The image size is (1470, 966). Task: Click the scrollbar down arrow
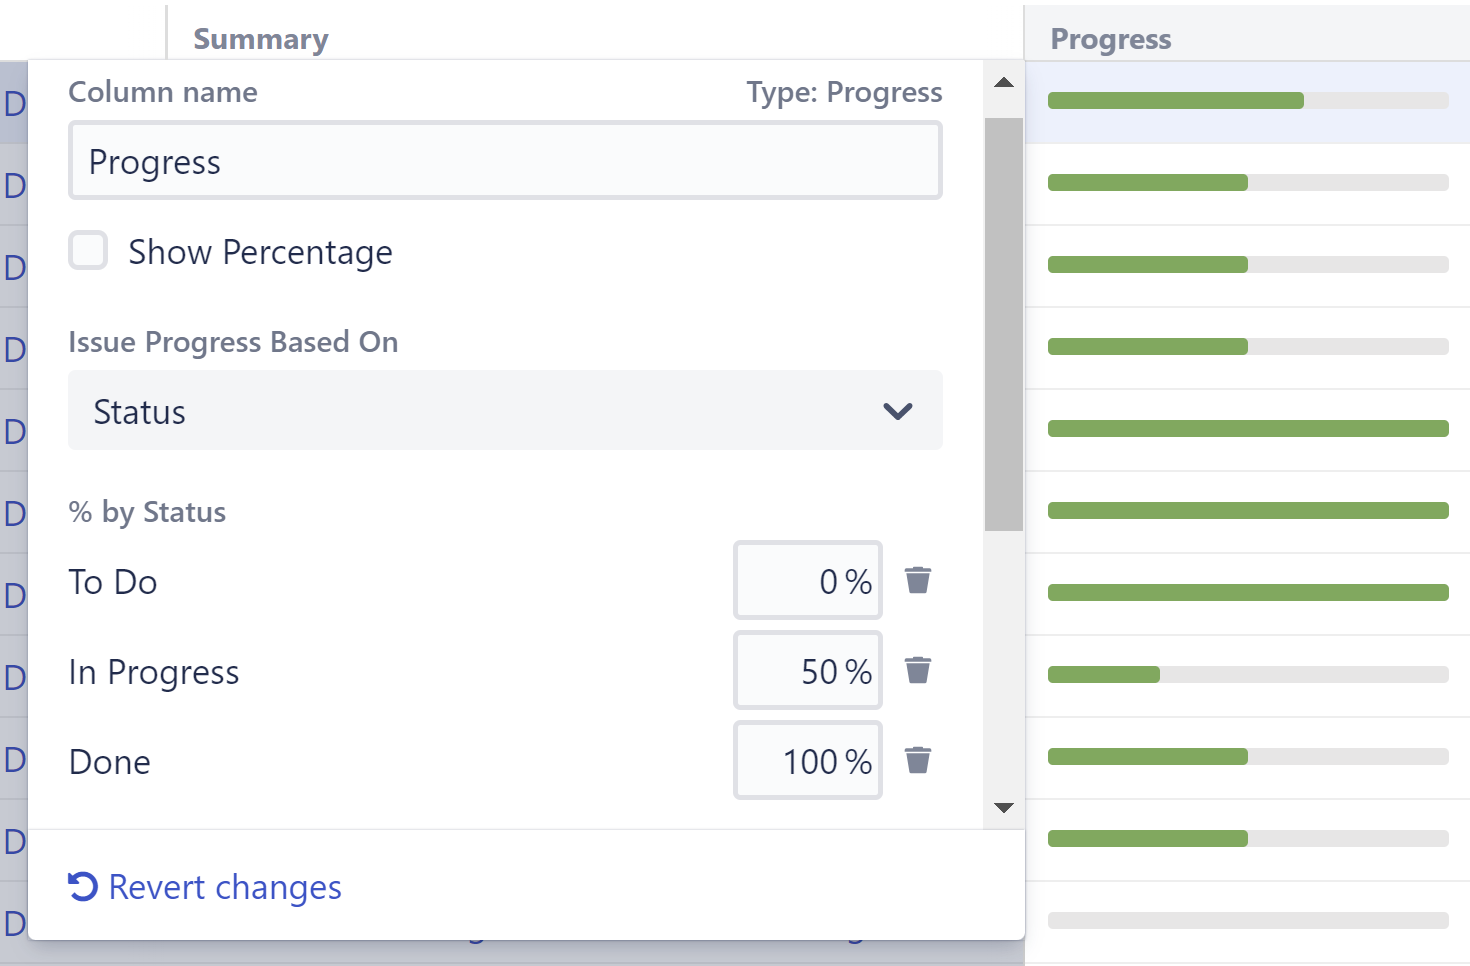1004,807
